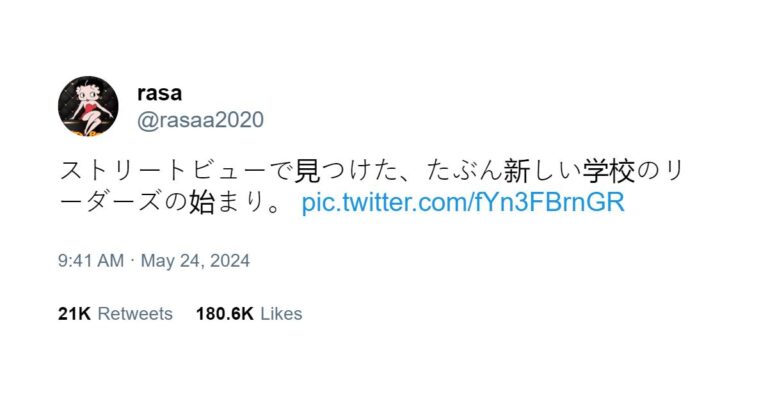Click the 。 ending the tweet sentence
This screenshot has height=401, width=768.
point(275,207)
